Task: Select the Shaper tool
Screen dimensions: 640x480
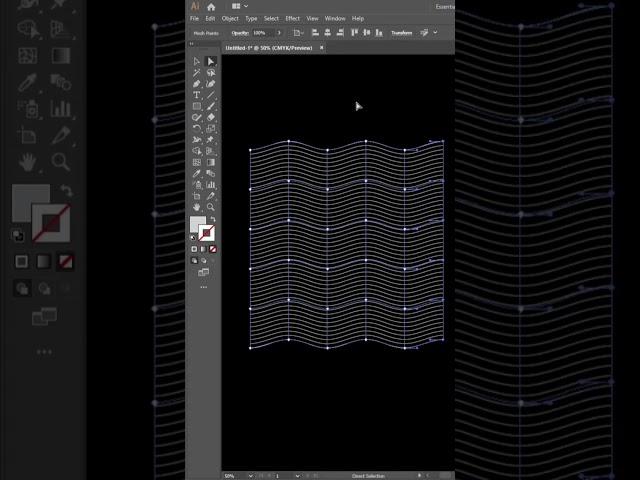Action: 197,117
